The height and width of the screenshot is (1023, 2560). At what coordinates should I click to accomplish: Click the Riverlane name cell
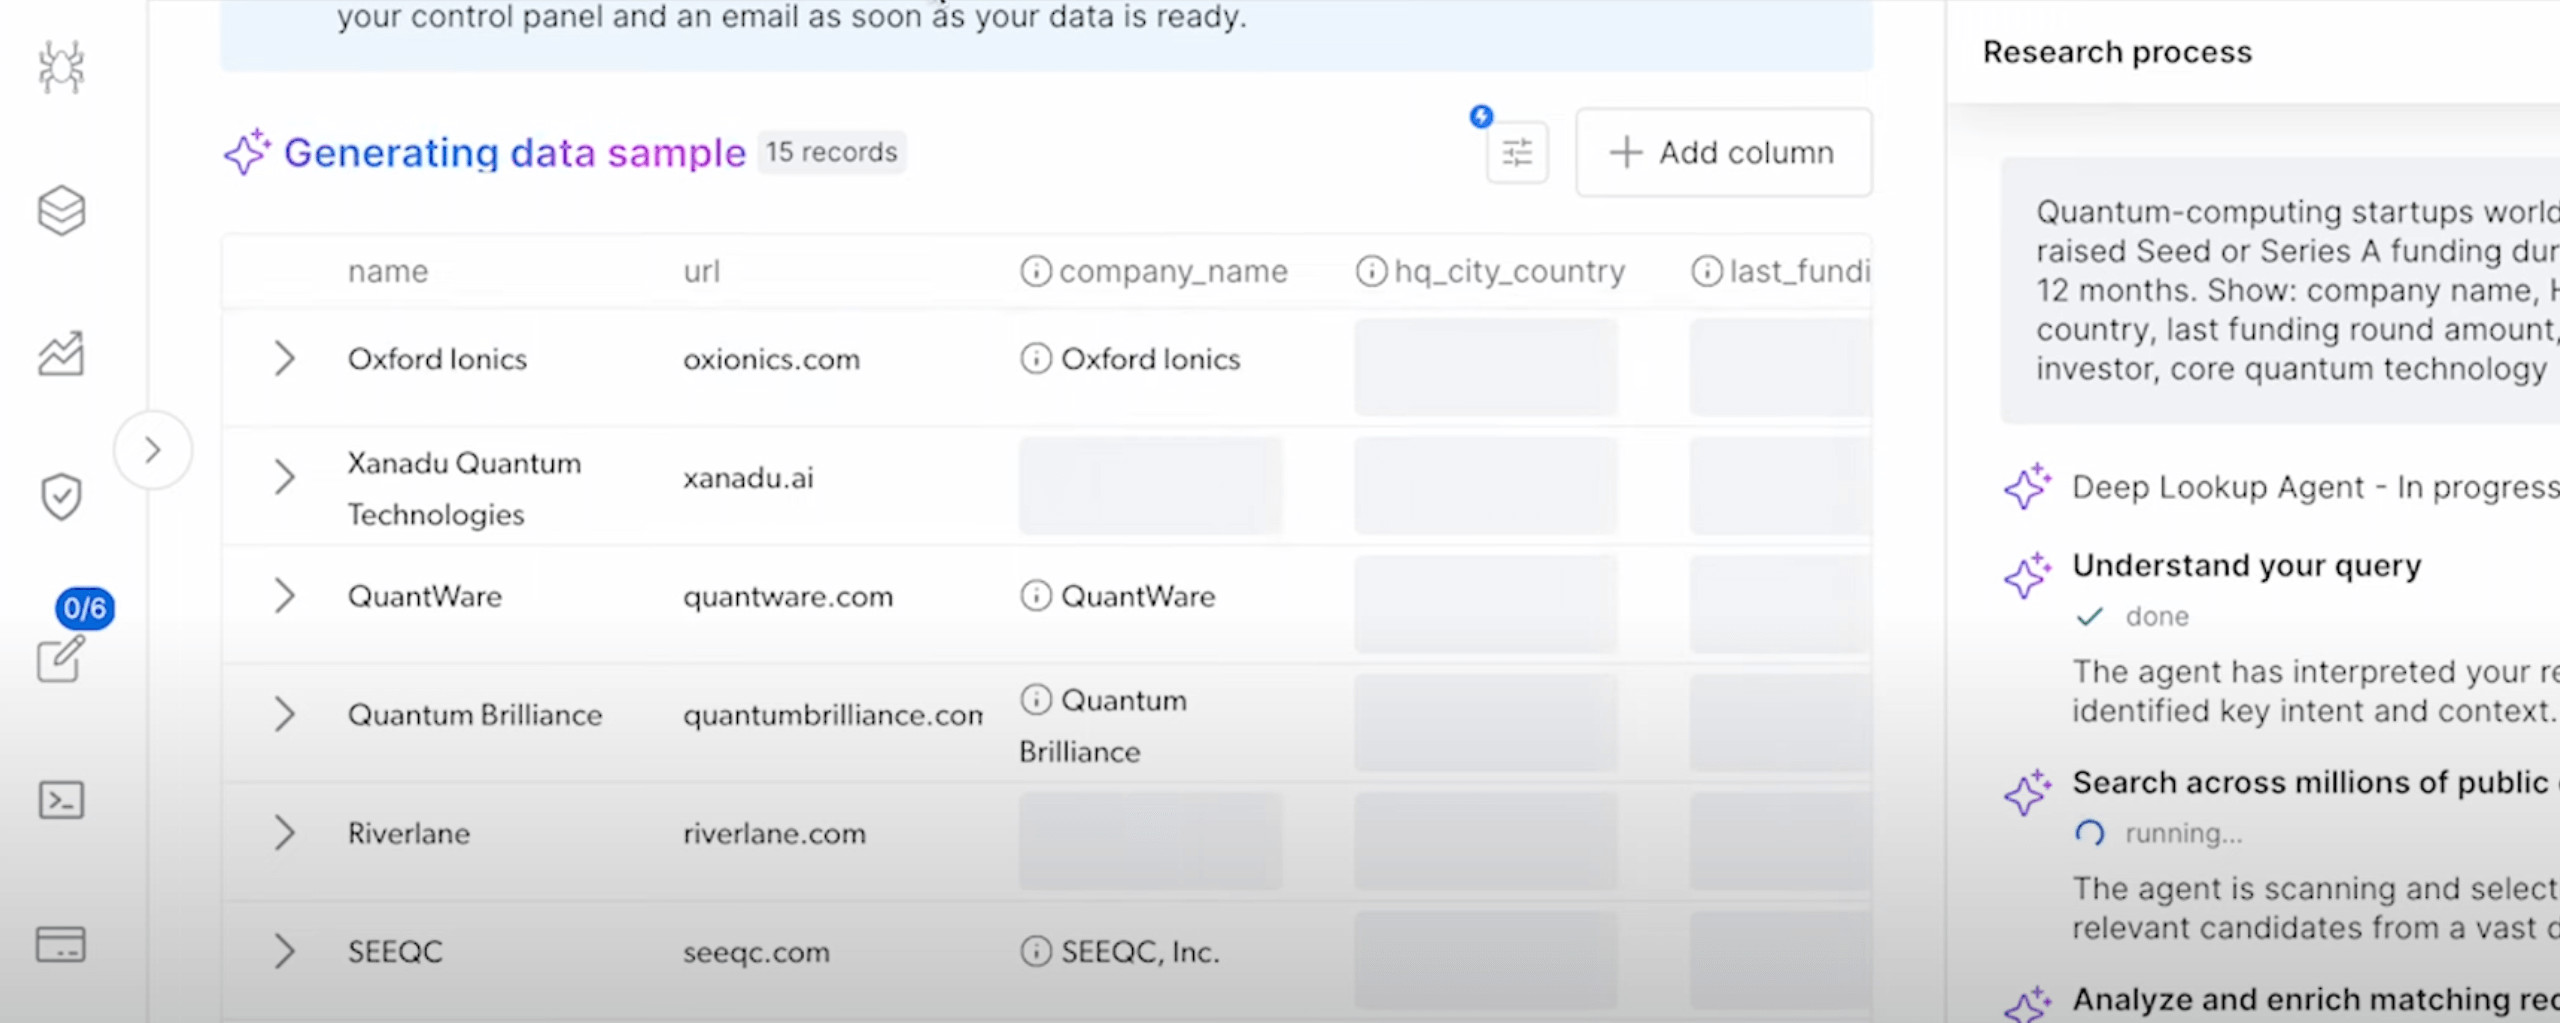pyautogui.click(x=408, y=834)
